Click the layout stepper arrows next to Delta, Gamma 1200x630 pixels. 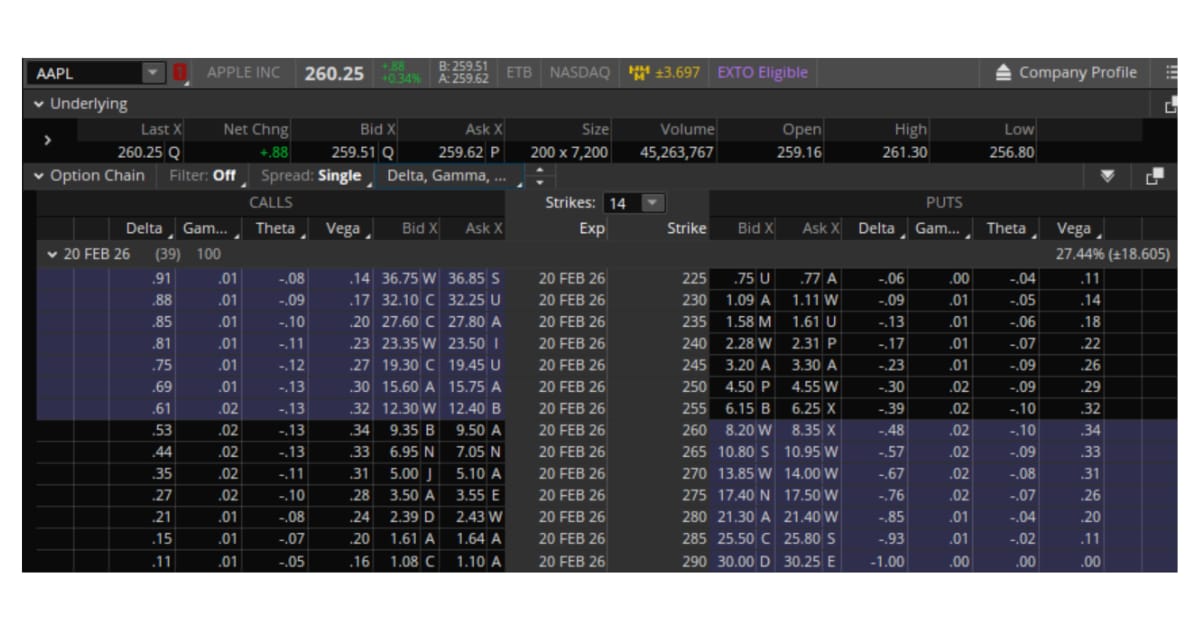pos(540,176)
